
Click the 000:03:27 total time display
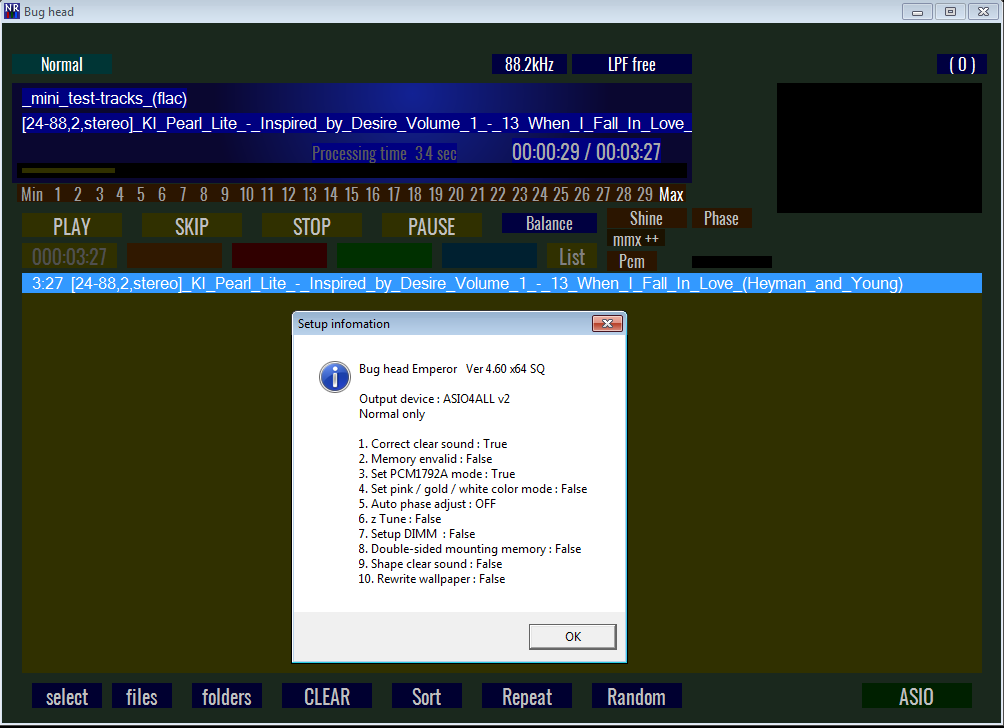point(69,256)
